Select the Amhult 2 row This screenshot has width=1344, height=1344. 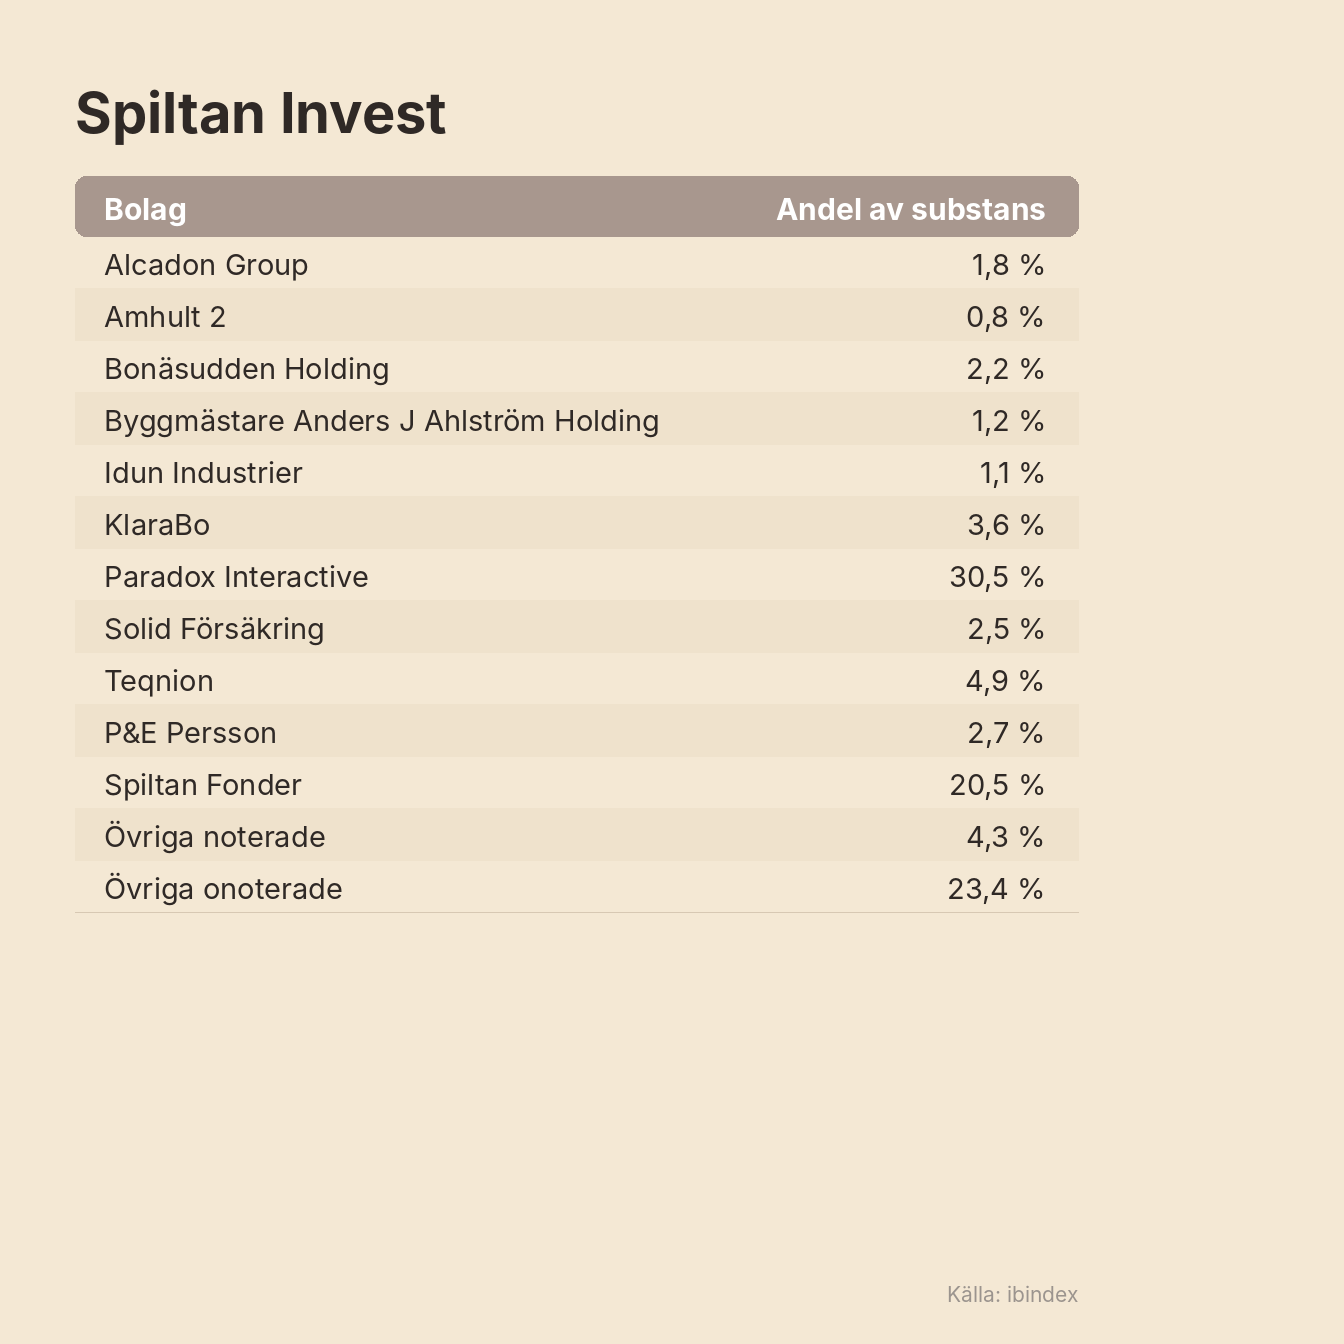tap(577, 317)
